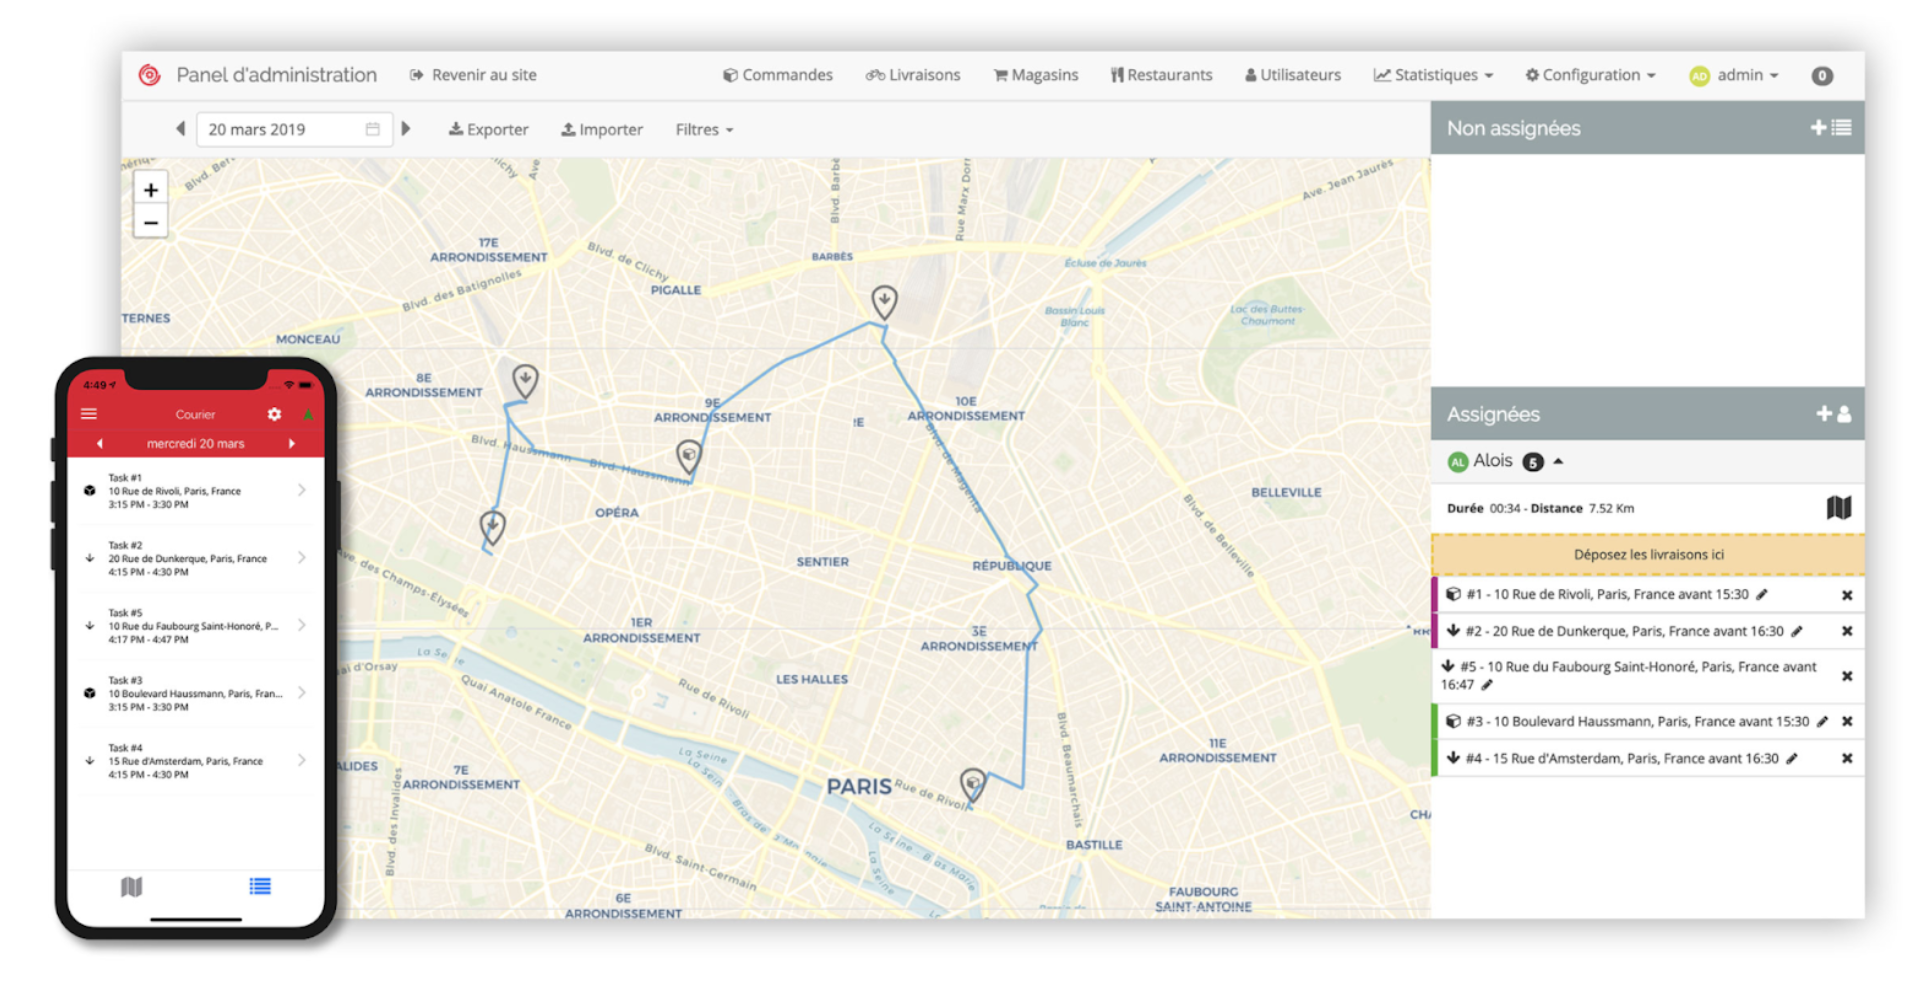Zoom out on the map
This screenshot has width=1916, height=992.
[x=151, y=222]
